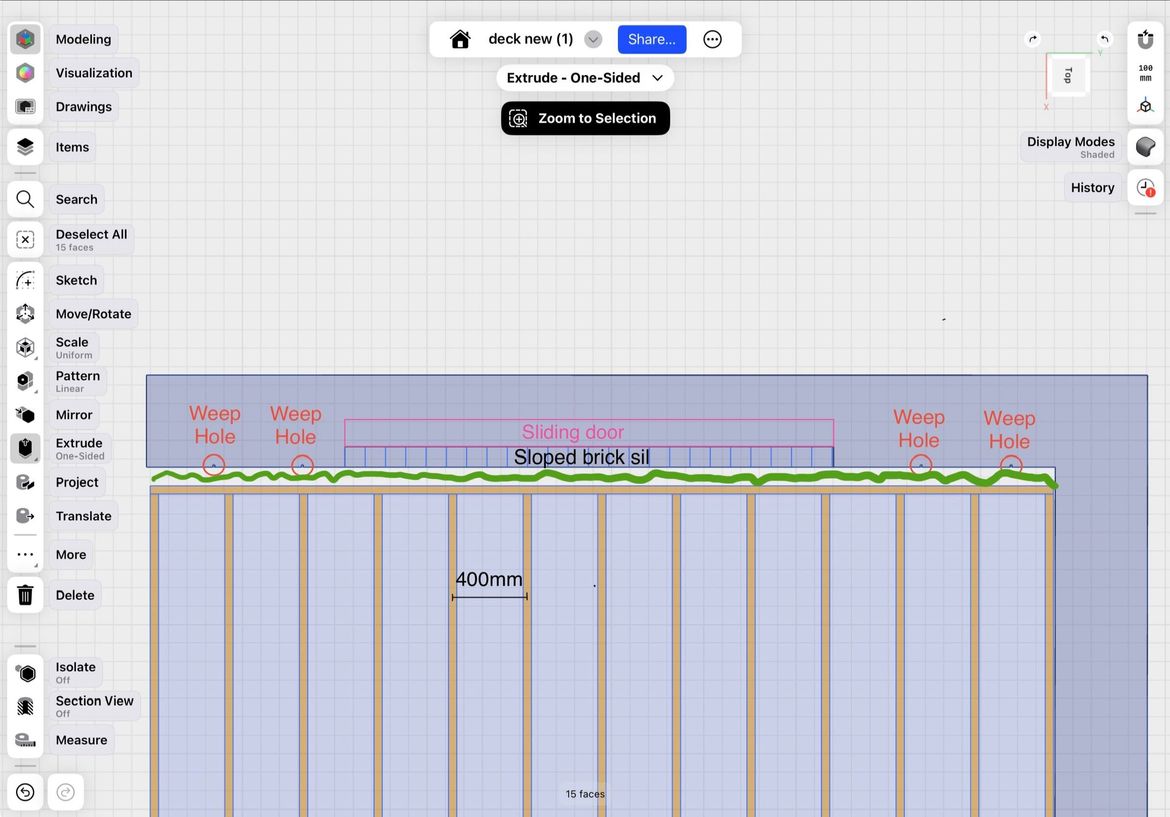Open the Items layers icon
This screenshot has height=817, width=1170.
click(x=26, y=147)
